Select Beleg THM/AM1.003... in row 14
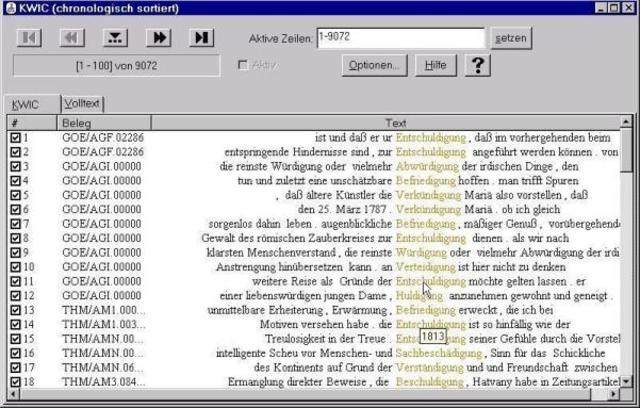The height and width of the screenshot is (408, 640). click(x=104, y=325)
